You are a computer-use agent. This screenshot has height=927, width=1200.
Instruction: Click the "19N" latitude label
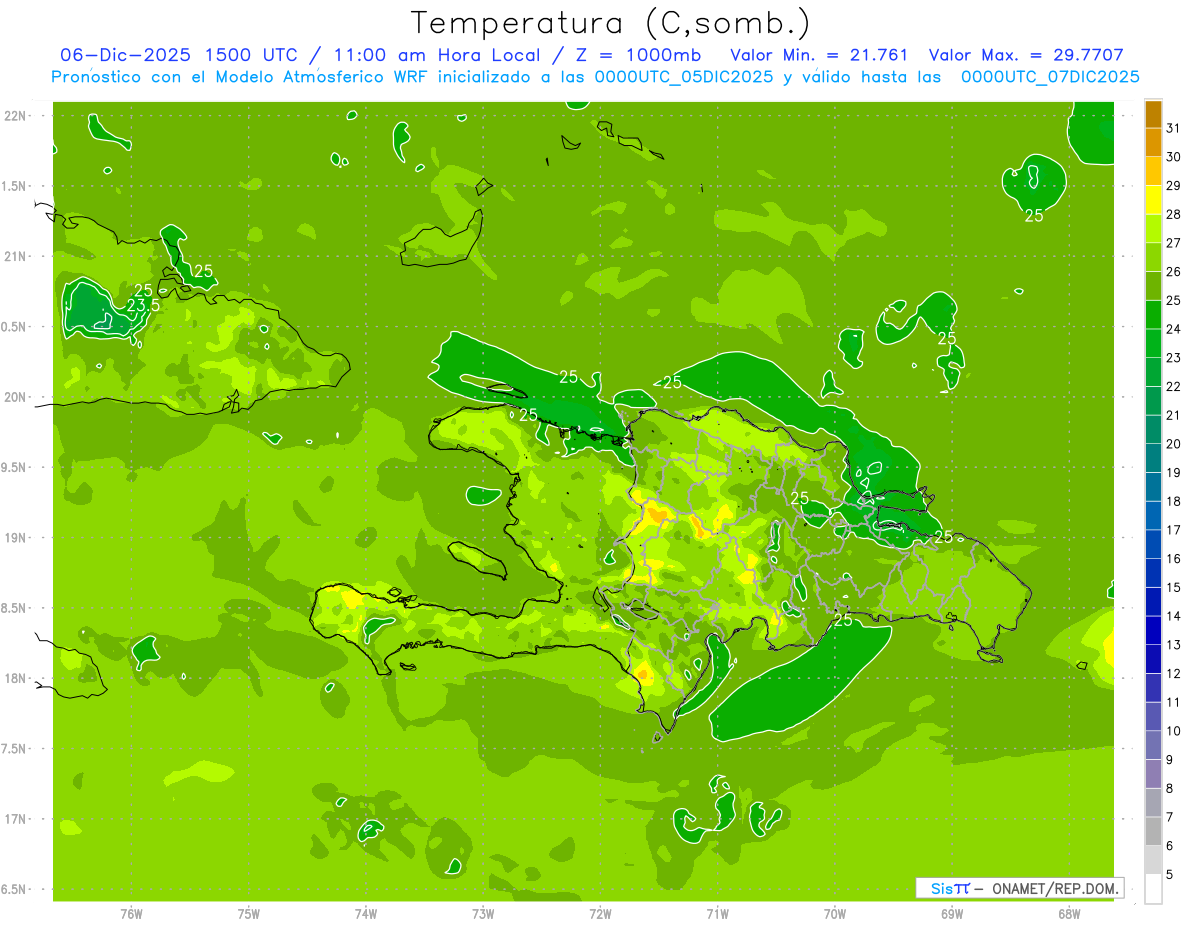coord(15,538)
